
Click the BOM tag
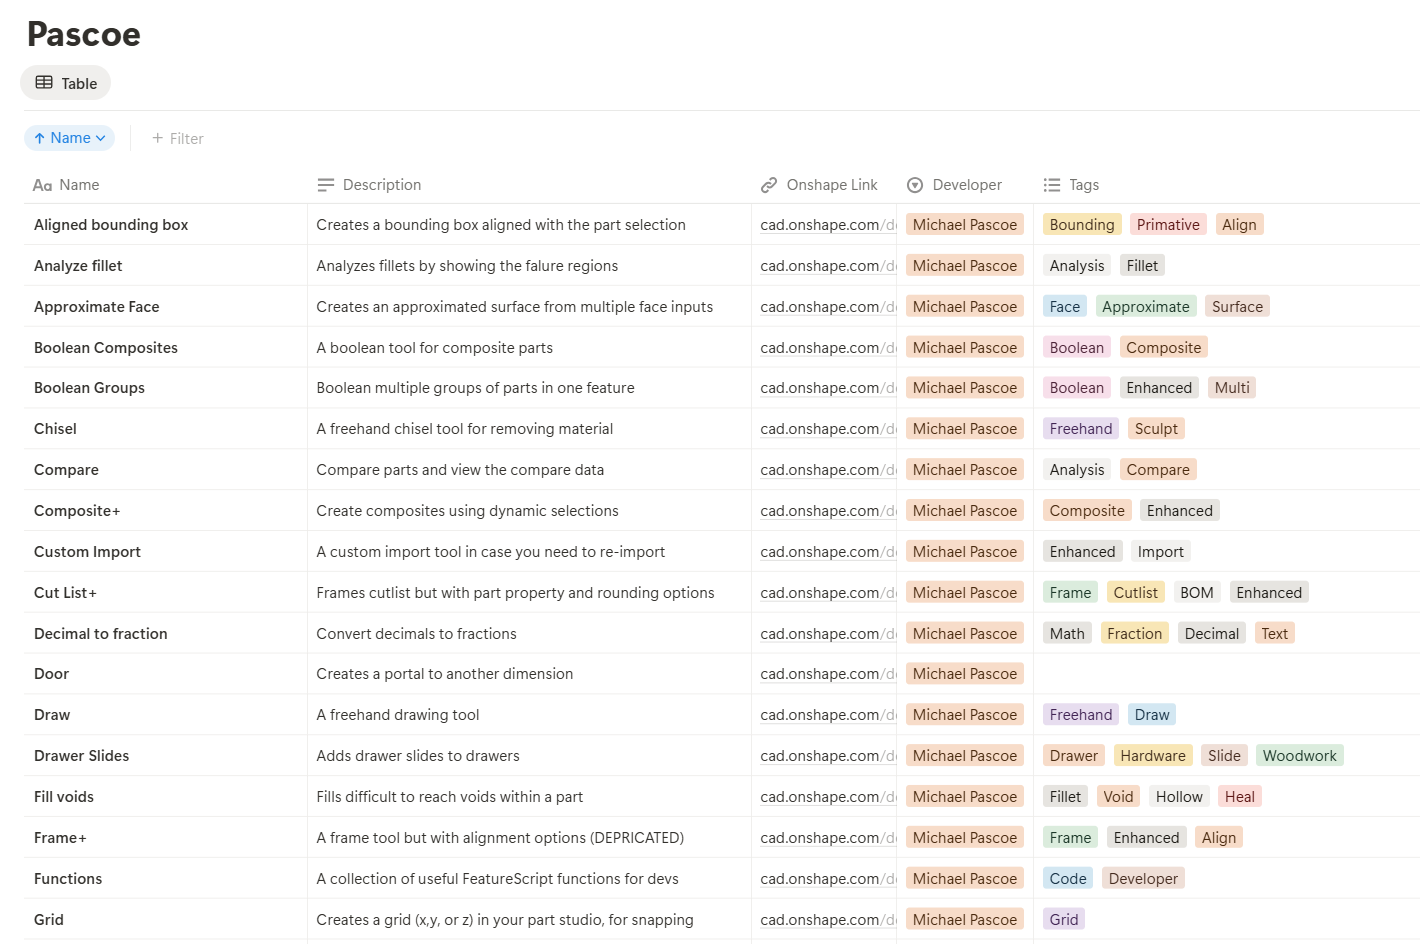pyautogui.click(x=1197, y=593)
